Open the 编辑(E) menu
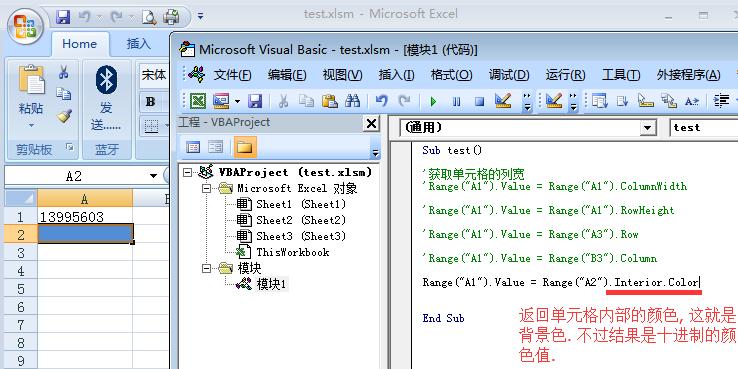 tap(287, 75)
